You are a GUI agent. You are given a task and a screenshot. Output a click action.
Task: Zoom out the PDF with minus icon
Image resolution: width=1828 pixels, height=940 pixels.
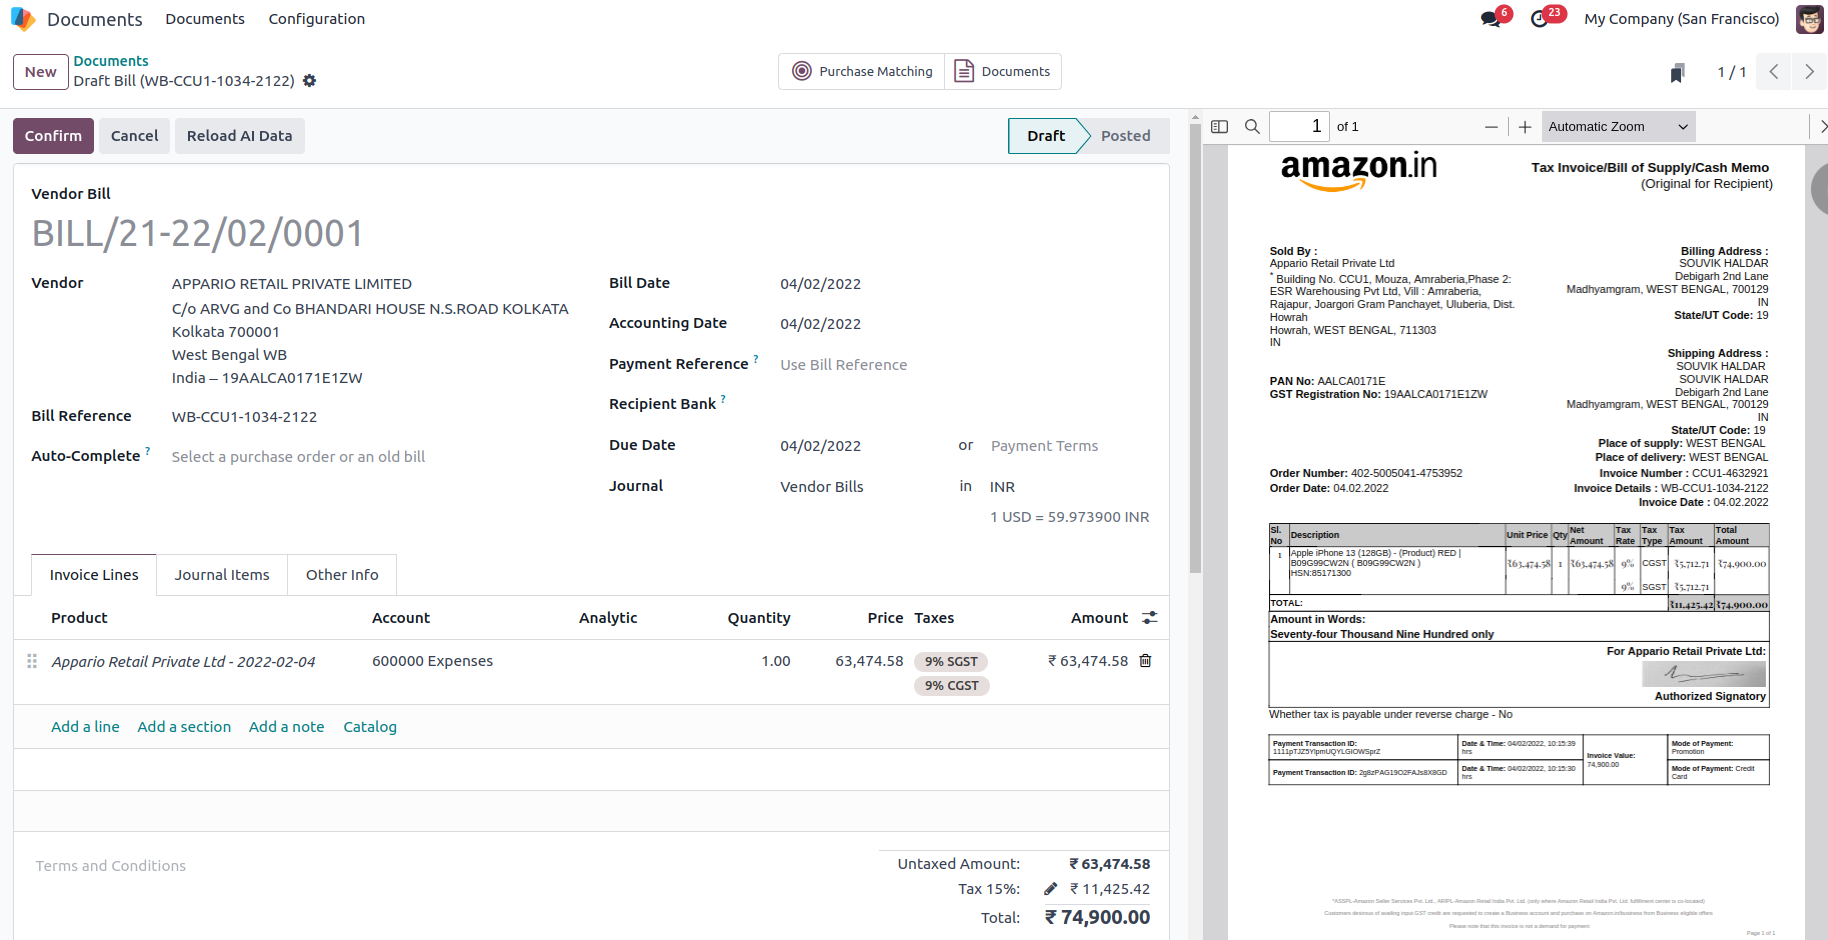[1491, 127]
